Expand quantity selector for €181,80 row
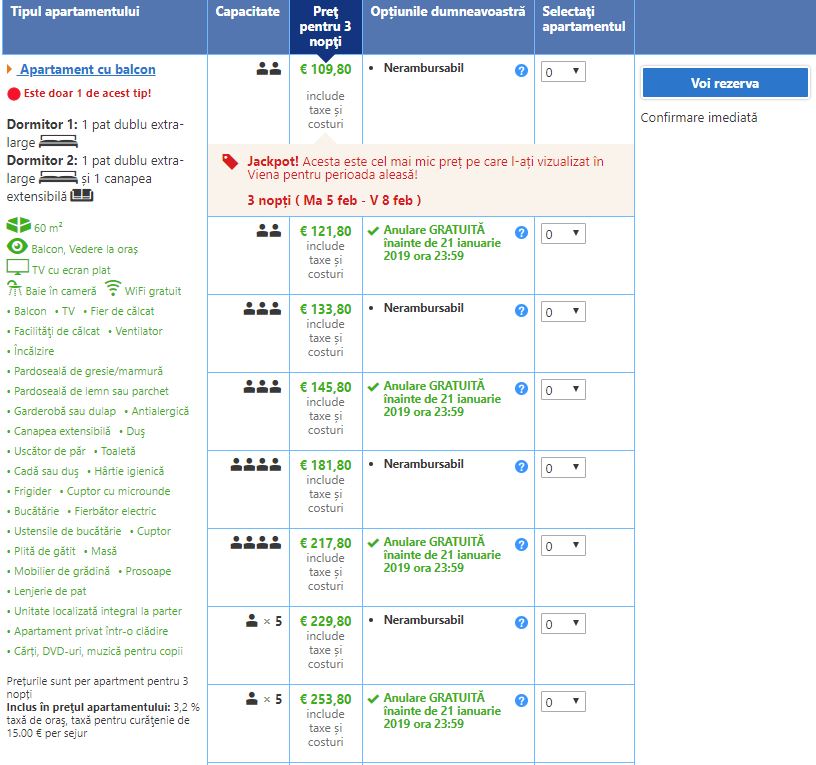The image size is (816, 765). click(563, 468)
